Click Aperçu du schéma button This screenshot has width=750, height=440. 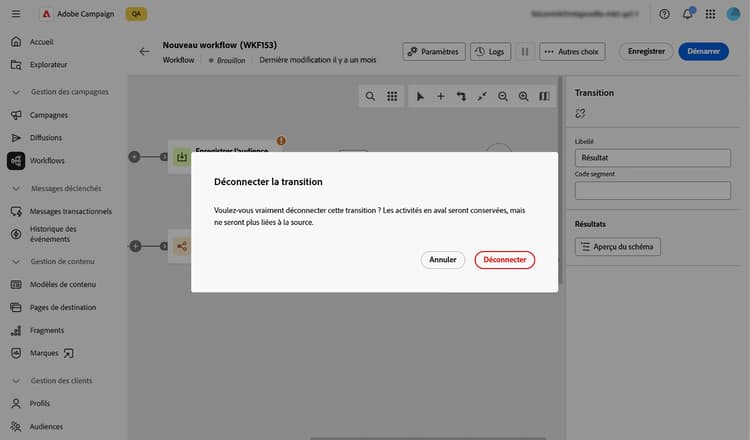[618, 247]
